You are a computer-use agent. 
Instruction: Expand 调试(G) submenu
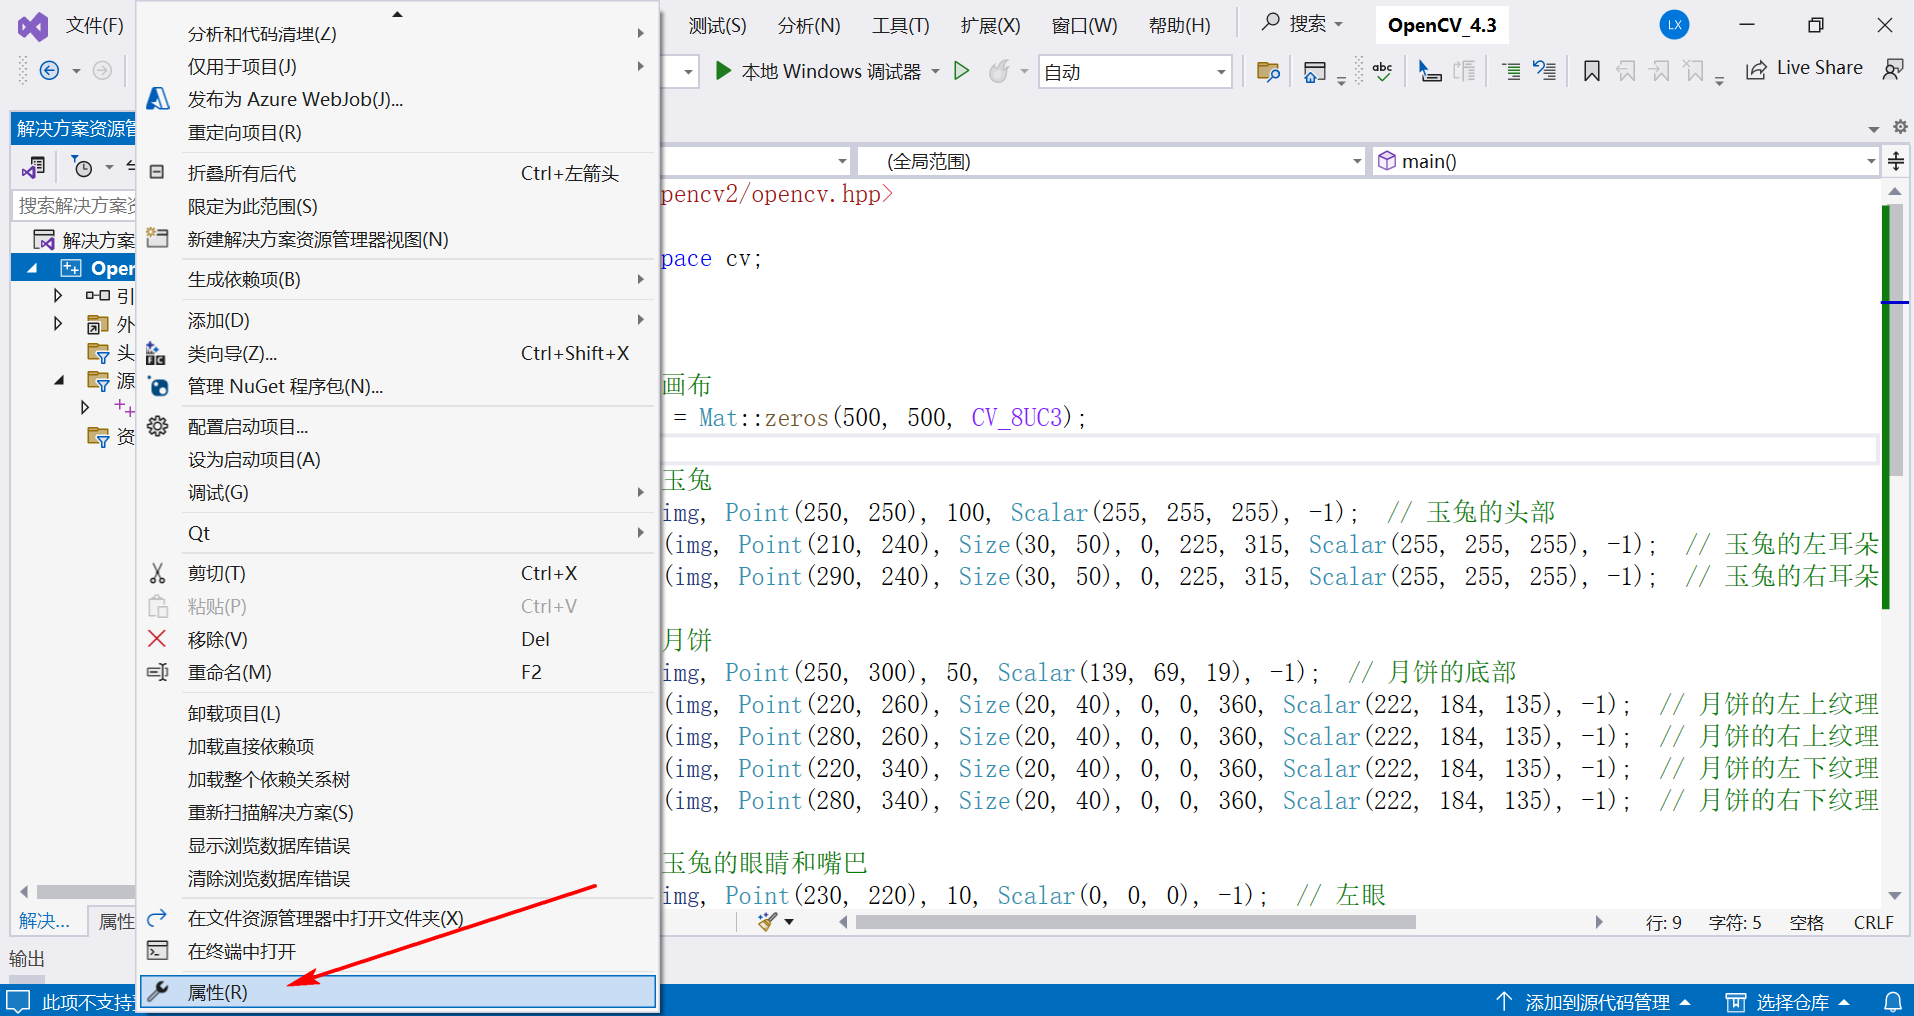pyautogui.click(x=398, y=492)
